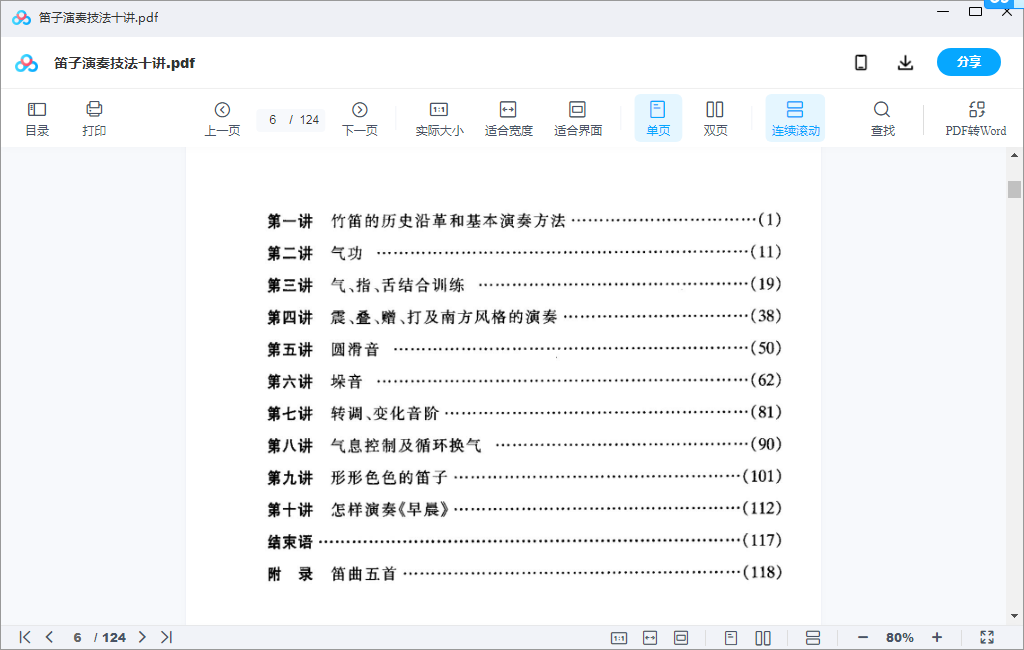Switch to 双页 double page view
Viewport: 1024px width, 650px height.
(x=715, y=118)
